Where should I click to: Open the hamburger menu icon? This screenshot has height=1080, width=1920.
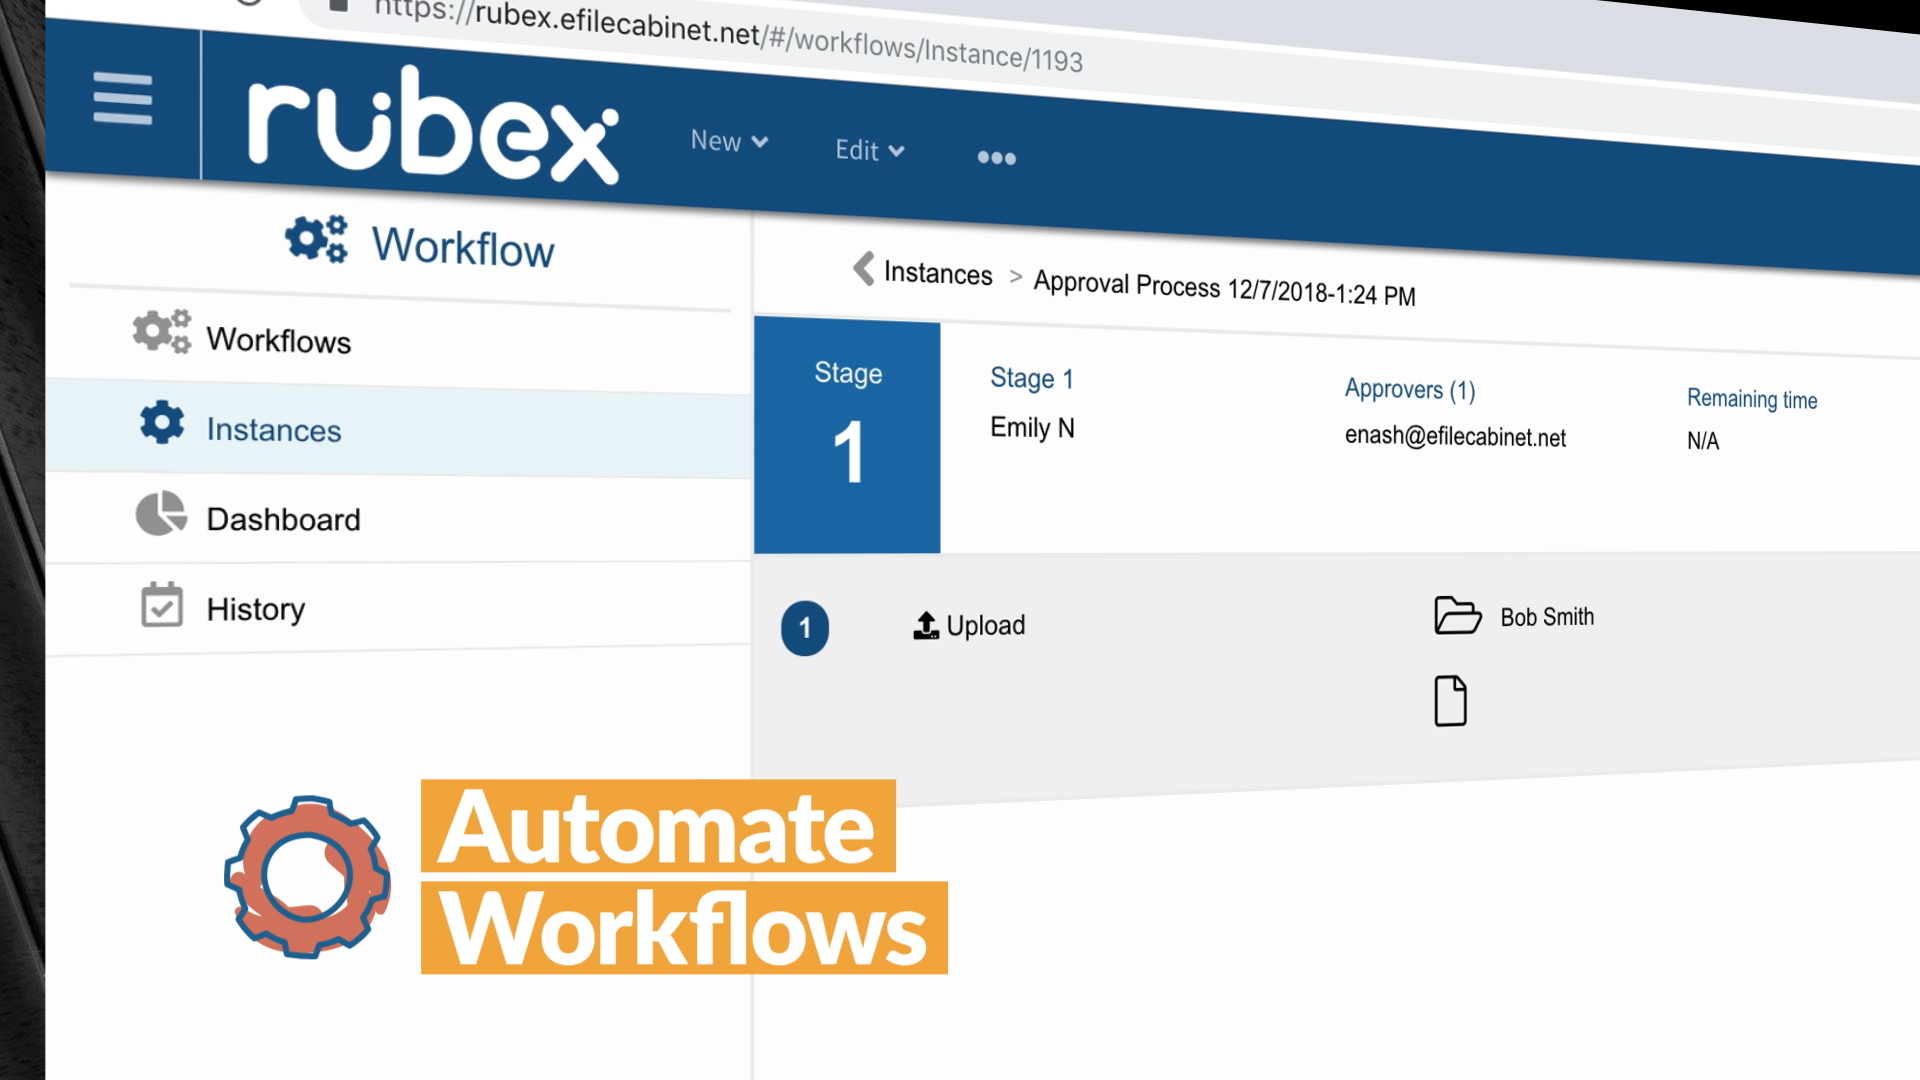(x=122, y=98)
